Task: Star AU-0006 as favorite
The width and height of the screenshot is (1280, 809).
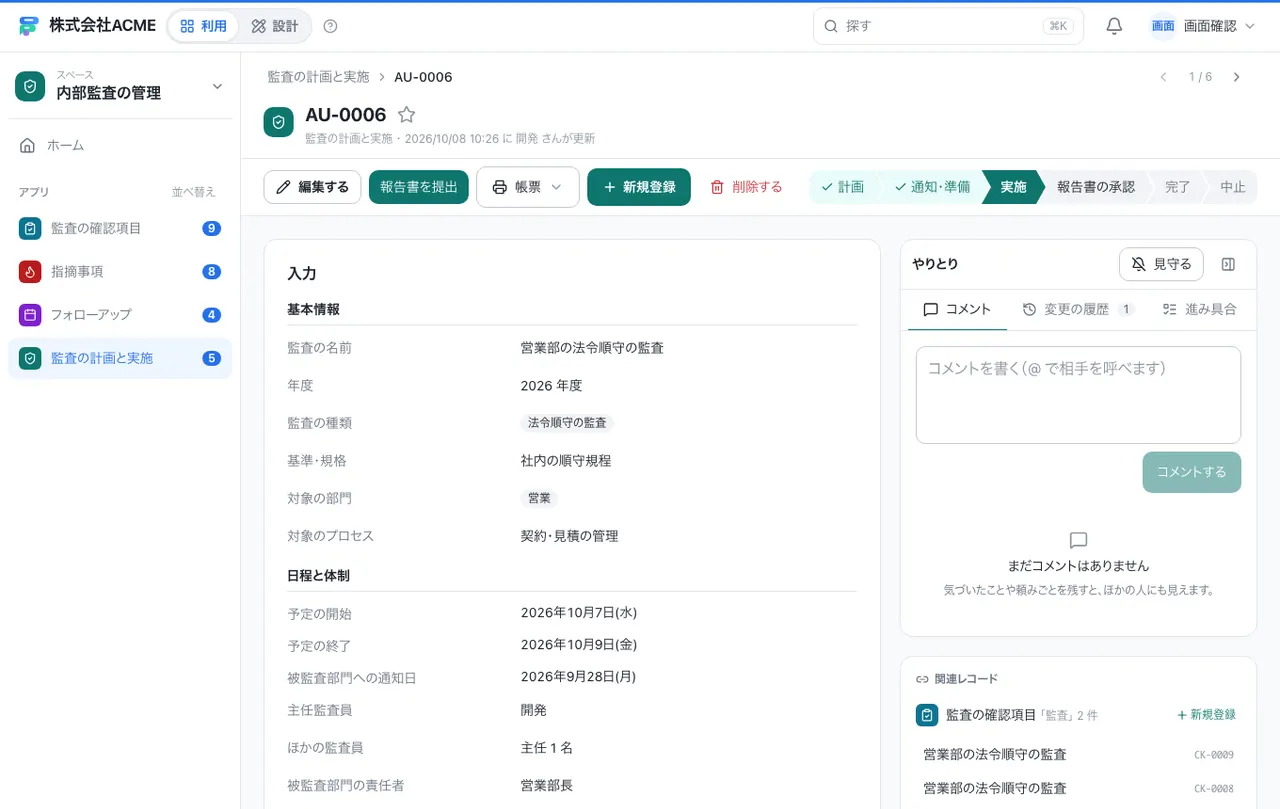Action: (406, 115)
